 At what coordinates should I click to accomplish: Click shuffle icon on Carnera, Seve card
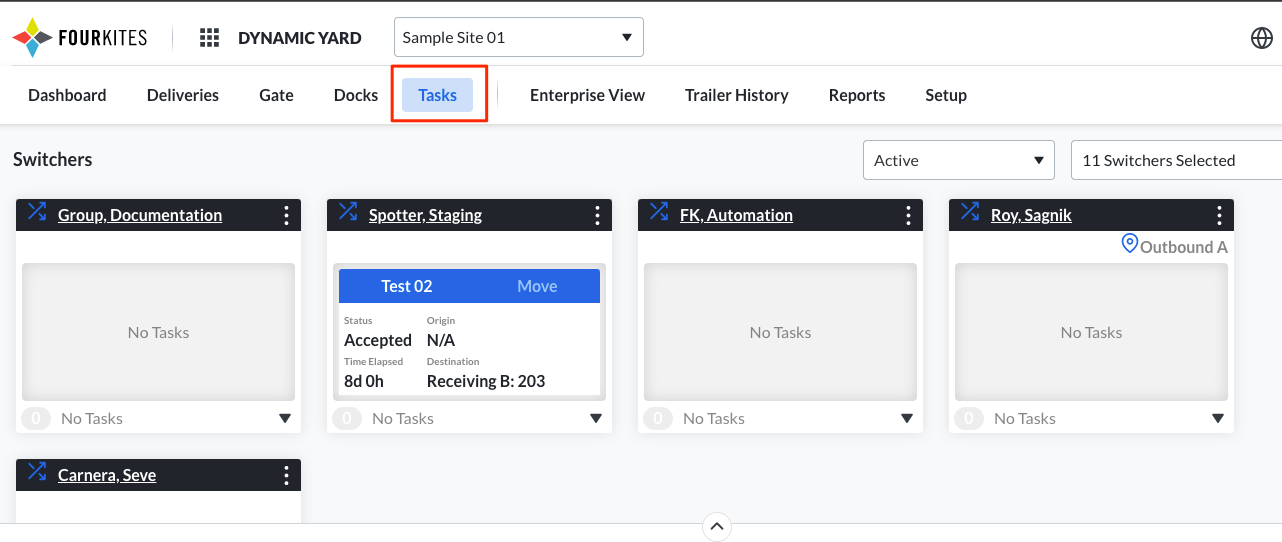click(x=37, y=473)
